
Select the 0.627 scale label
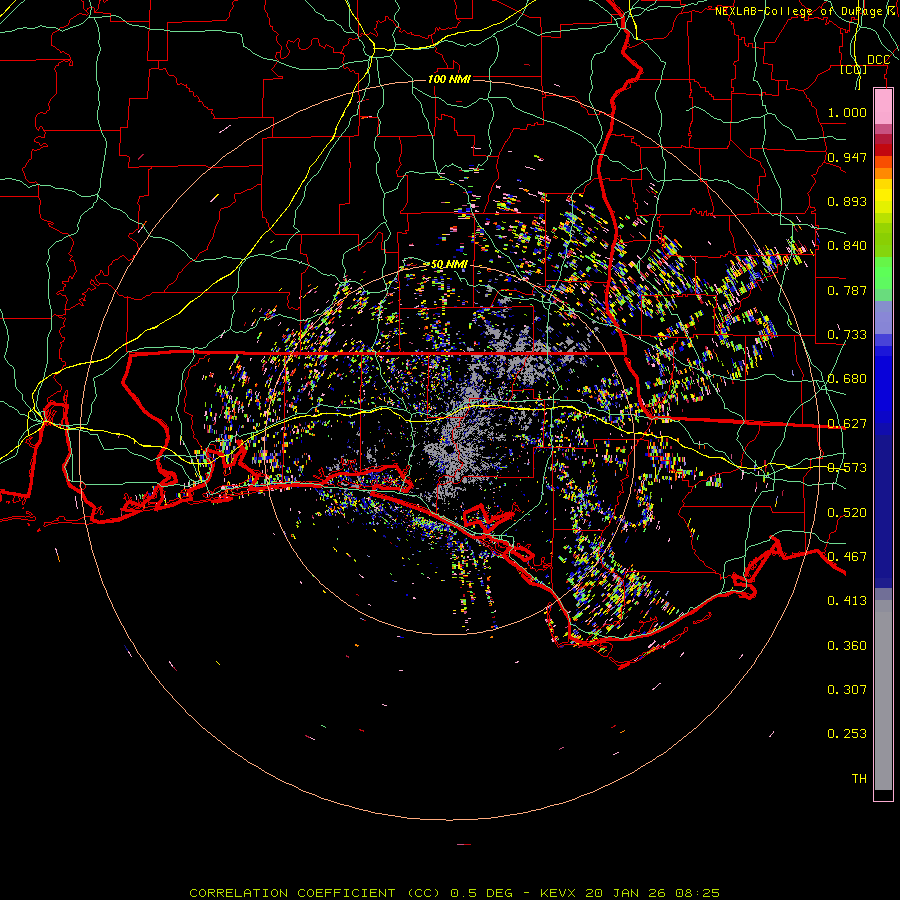[847, 424]
